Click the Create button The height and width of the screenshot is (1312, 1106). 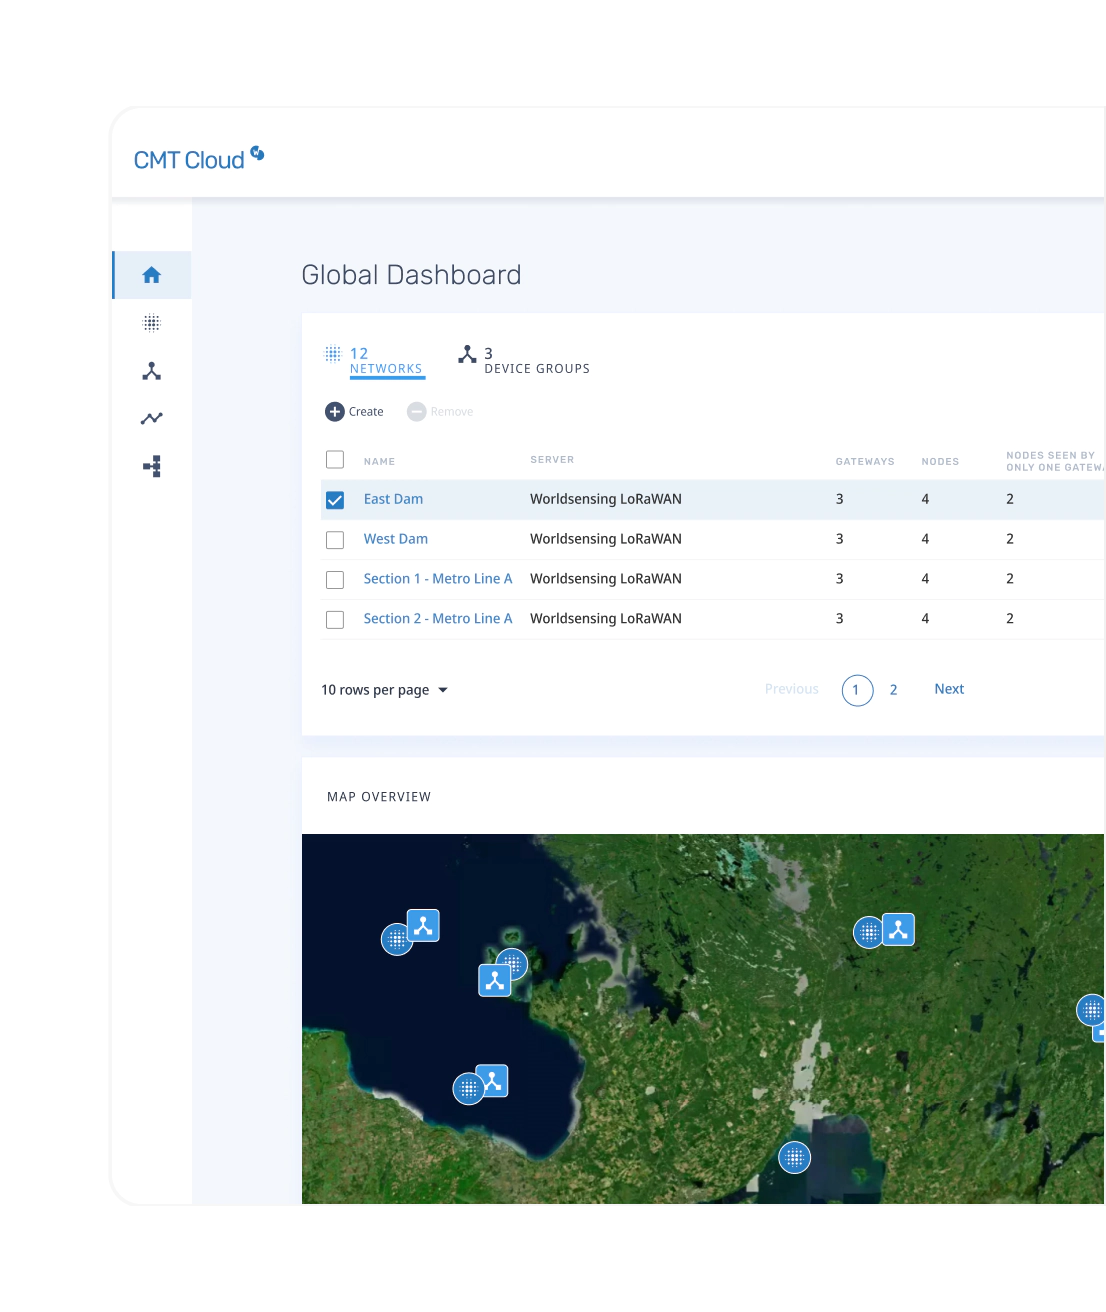coord(354,411)
